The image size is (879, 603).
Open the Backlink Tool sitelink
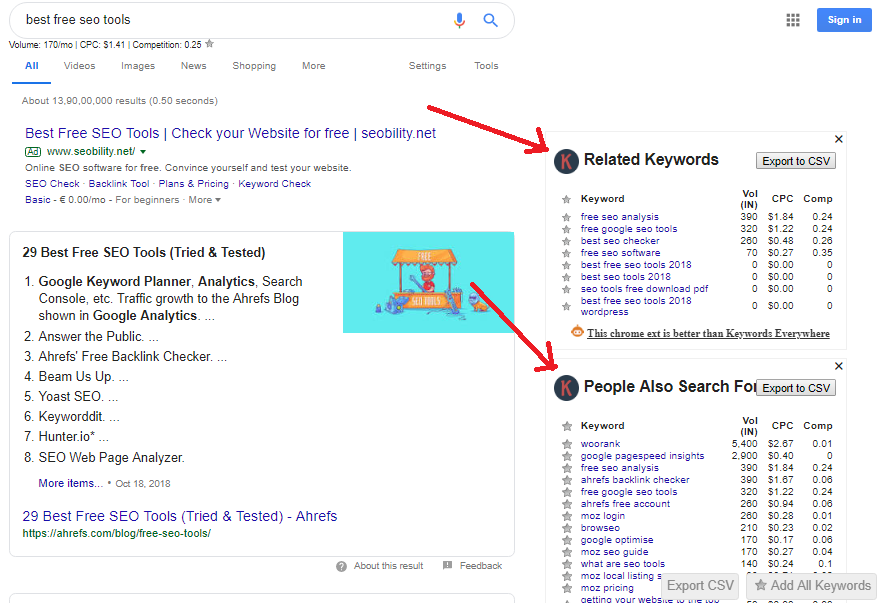119,184
